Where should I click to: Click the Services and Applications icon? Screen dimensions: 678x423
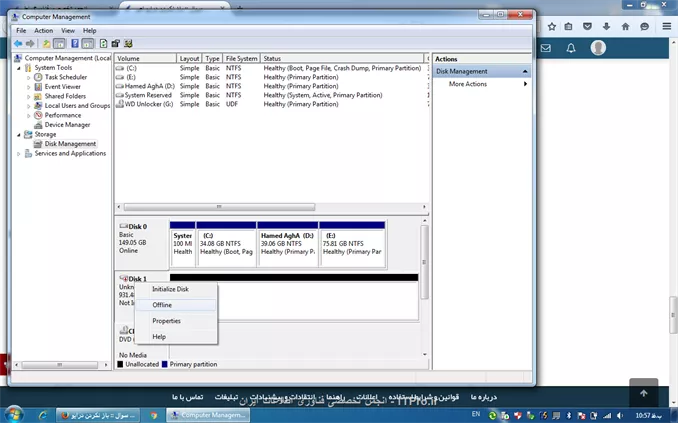(28, 154)
